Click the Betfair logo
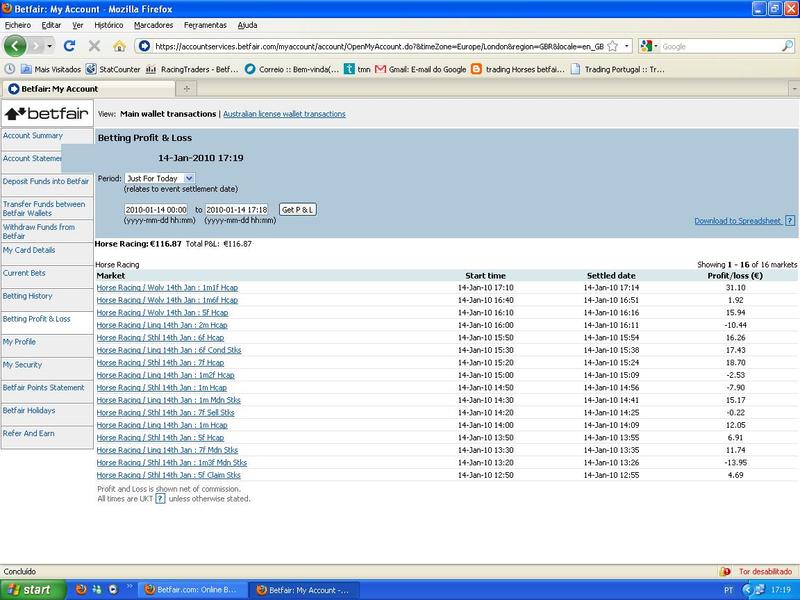Screen dimensions: 800x600 (47, 113)
